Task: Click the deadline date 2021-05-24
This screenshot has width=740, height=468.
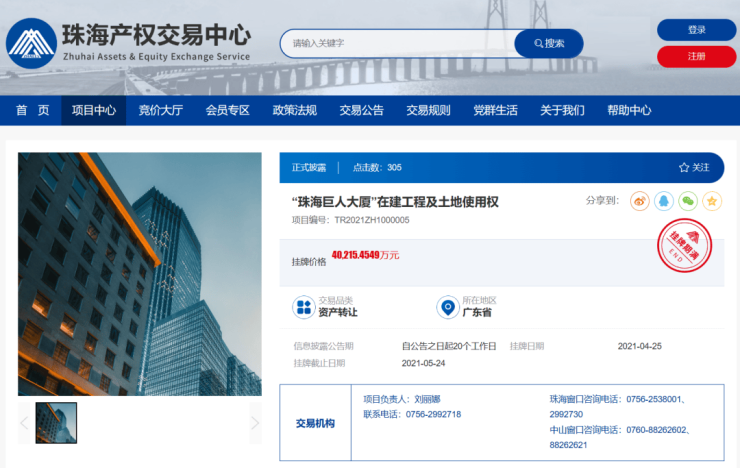Action: (423, 363)
